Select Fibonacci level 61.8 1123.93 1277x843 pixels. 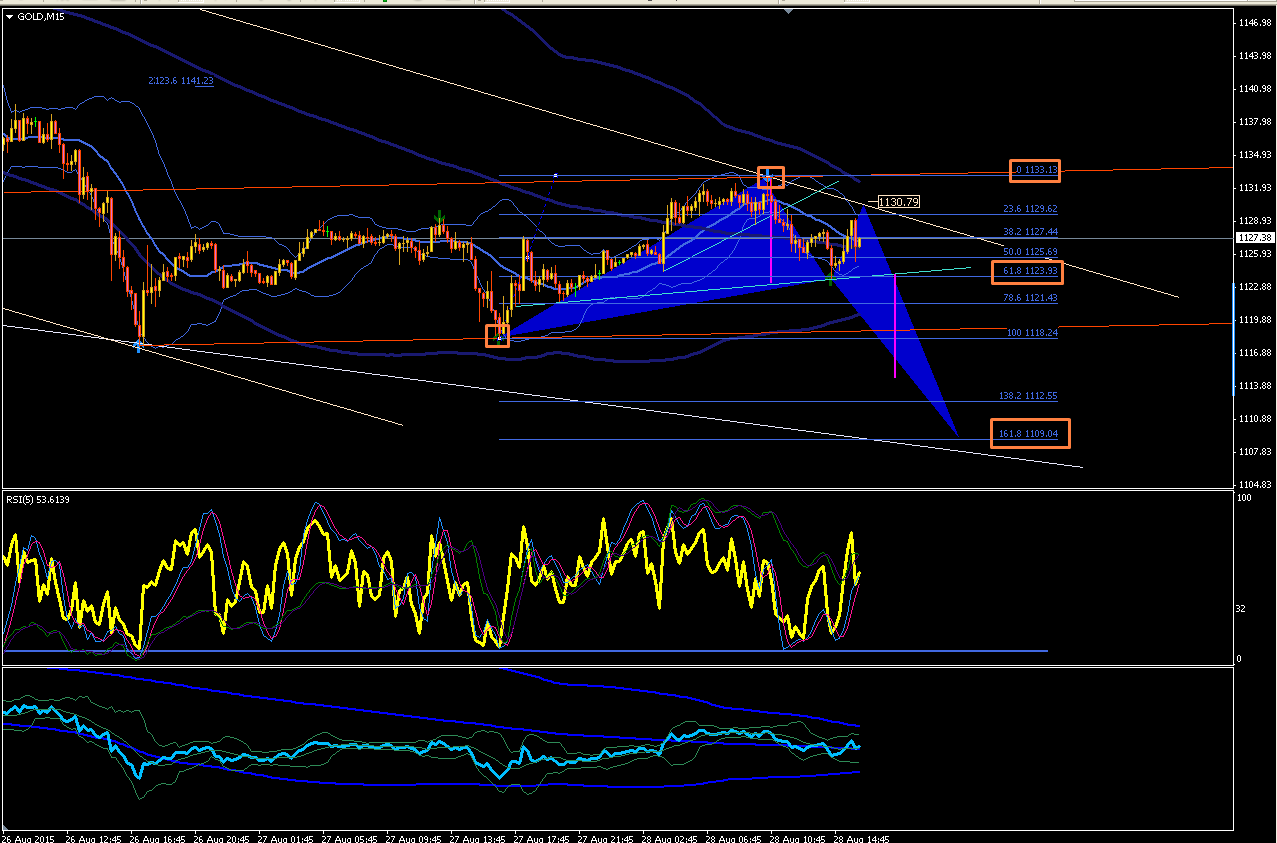(x=1030, y=271)
